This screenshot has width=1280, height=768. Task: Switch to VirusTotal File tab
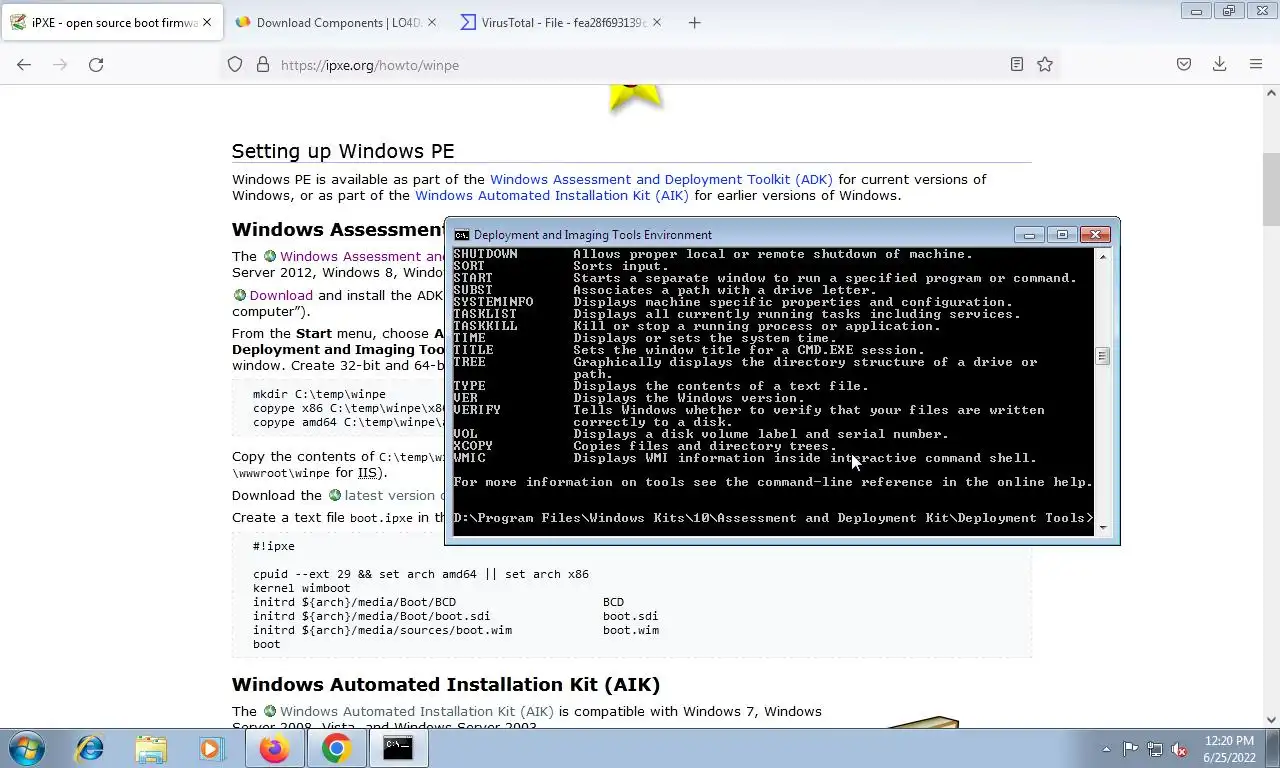coord(561,22)
